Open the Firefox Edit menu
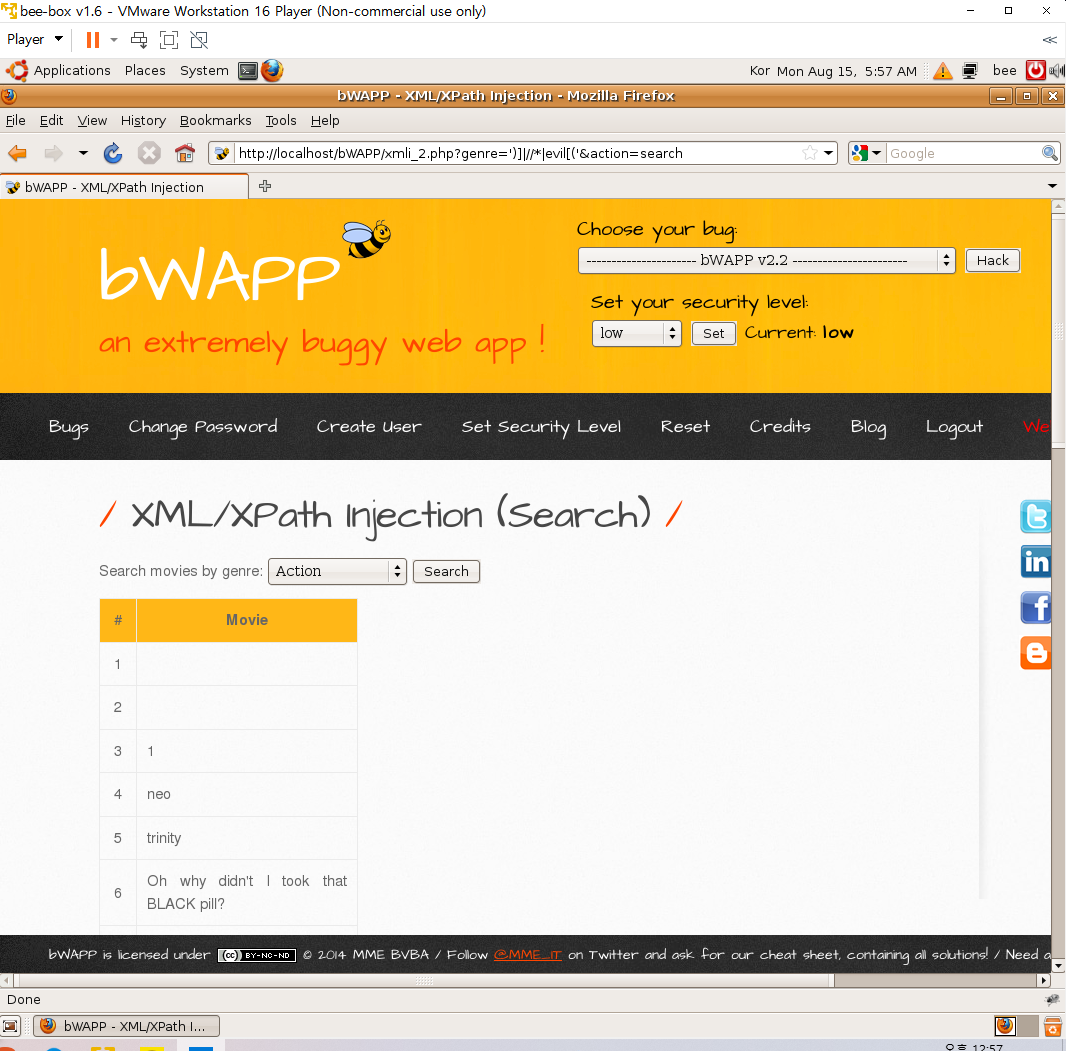Image resolution: width=1066 pixels, height=1051 pixels. [x=51, y=120]
